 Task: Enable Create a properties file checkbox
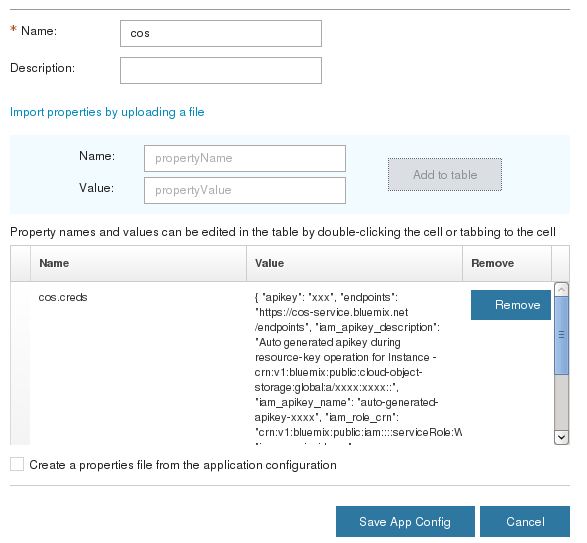coord(17,464)
